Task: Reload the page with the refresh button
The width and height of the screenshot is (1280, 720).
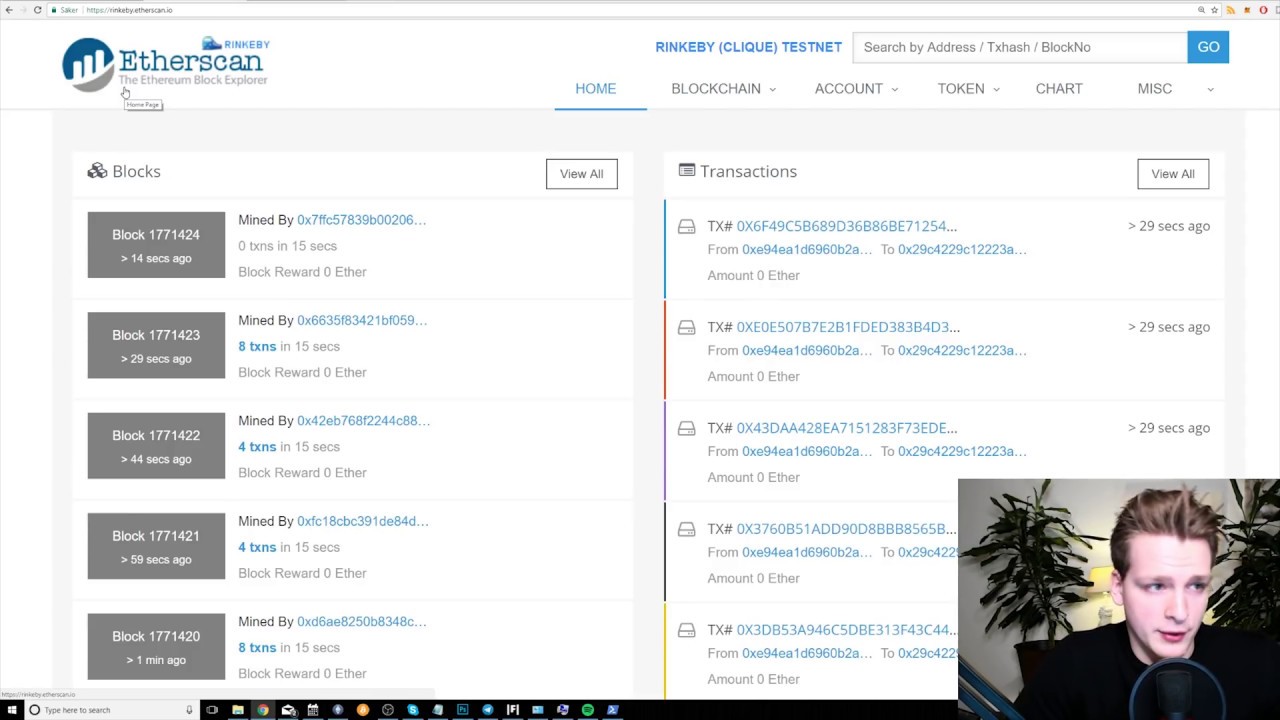Action: click(38, 10)
